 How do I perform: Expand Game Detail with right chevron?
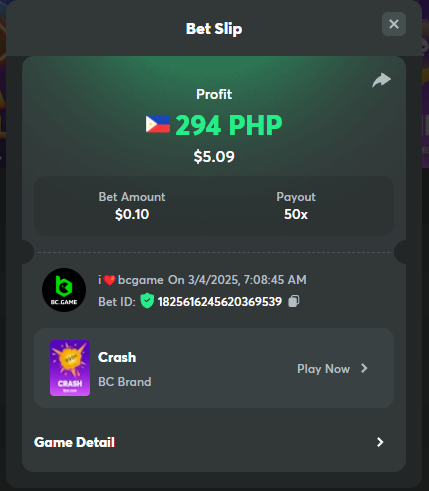coord(380,442)
